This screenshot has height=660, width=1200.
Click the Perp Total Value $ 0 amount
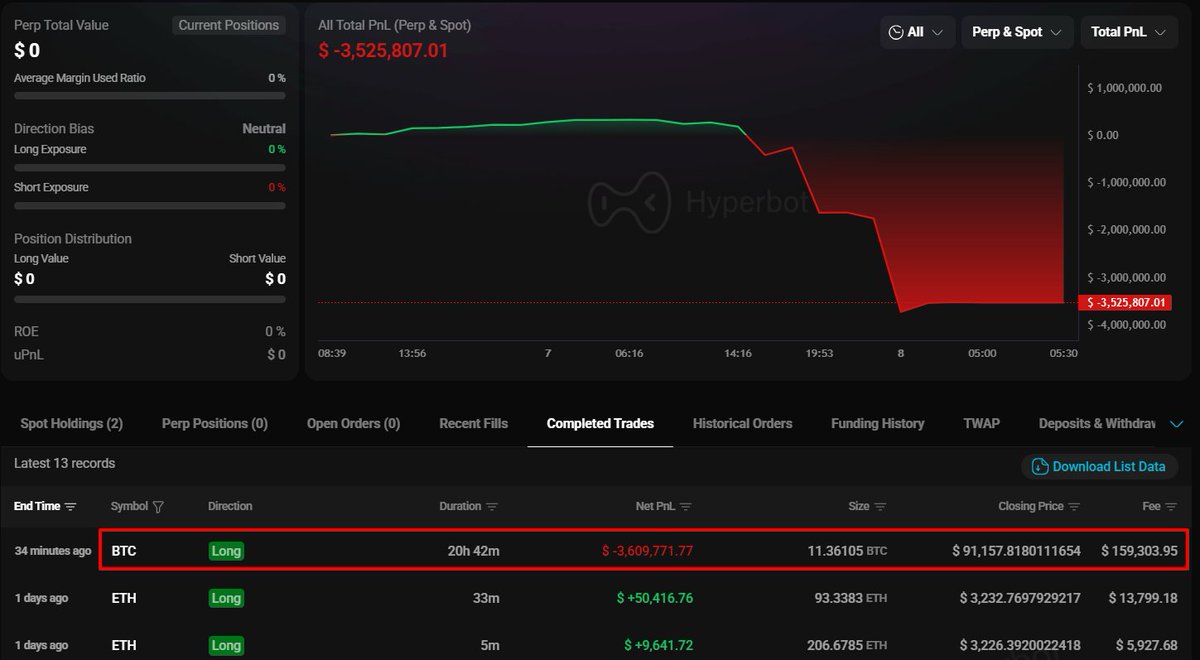(x=27, y=50)
